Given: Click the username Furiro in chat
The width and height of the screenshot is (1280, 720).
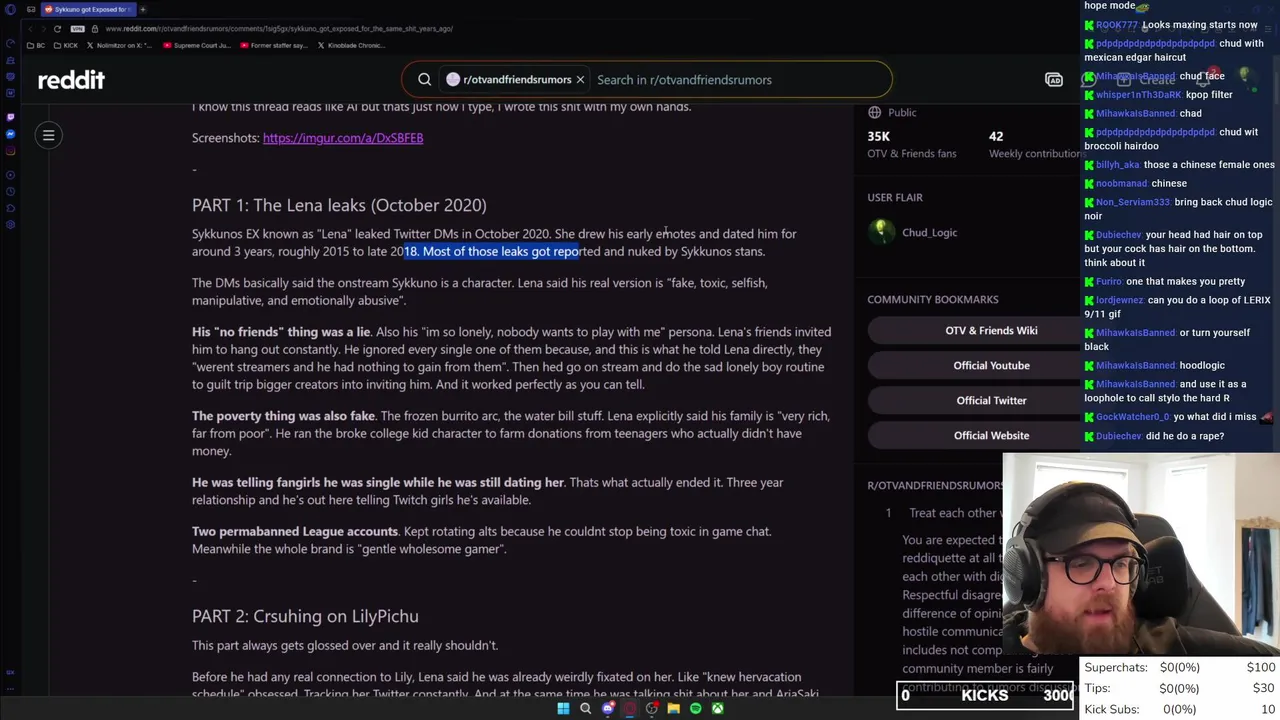Looking at the screenshot, I should tap(1108, 282).
